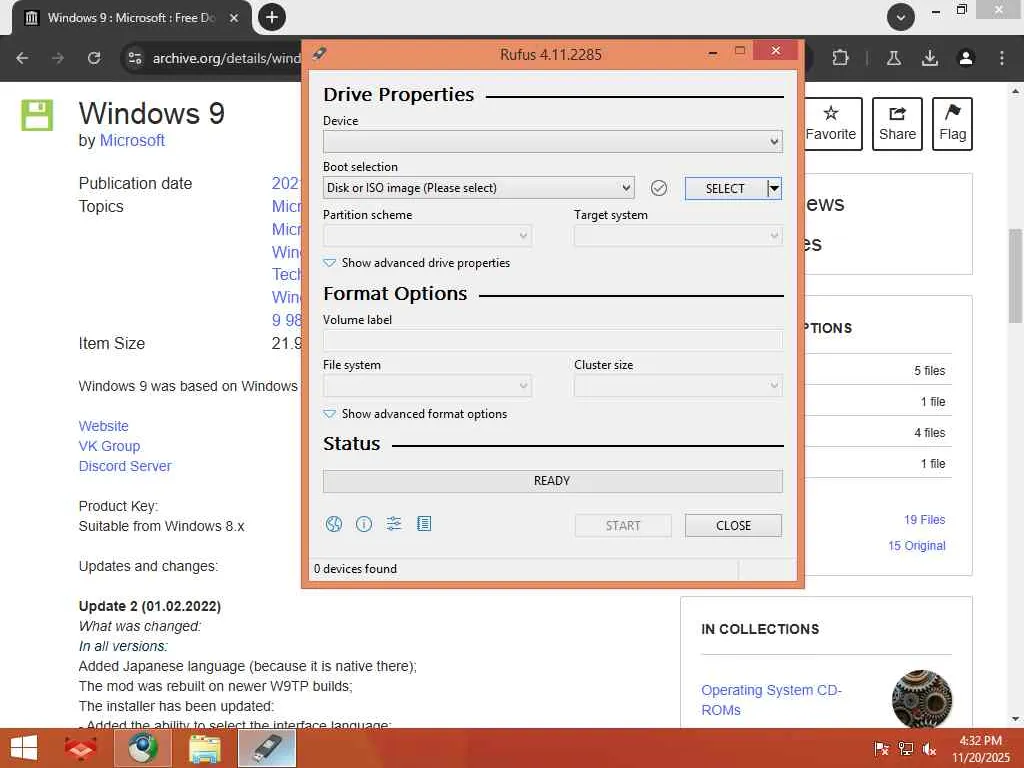This screenshot has height=768, width=1024.
Task: Click the green floppy disk software icon
Action: [x=37, y=115]
